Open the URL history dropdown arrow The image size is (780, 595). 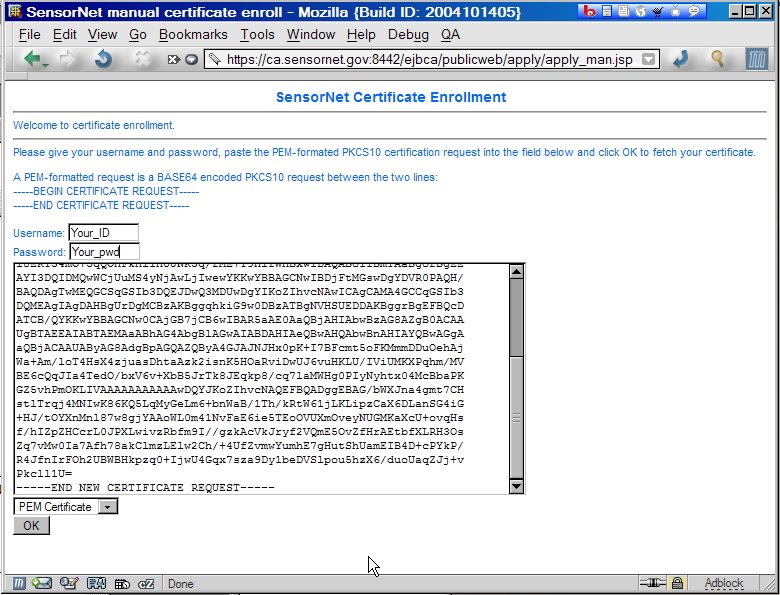click(648, 59)
